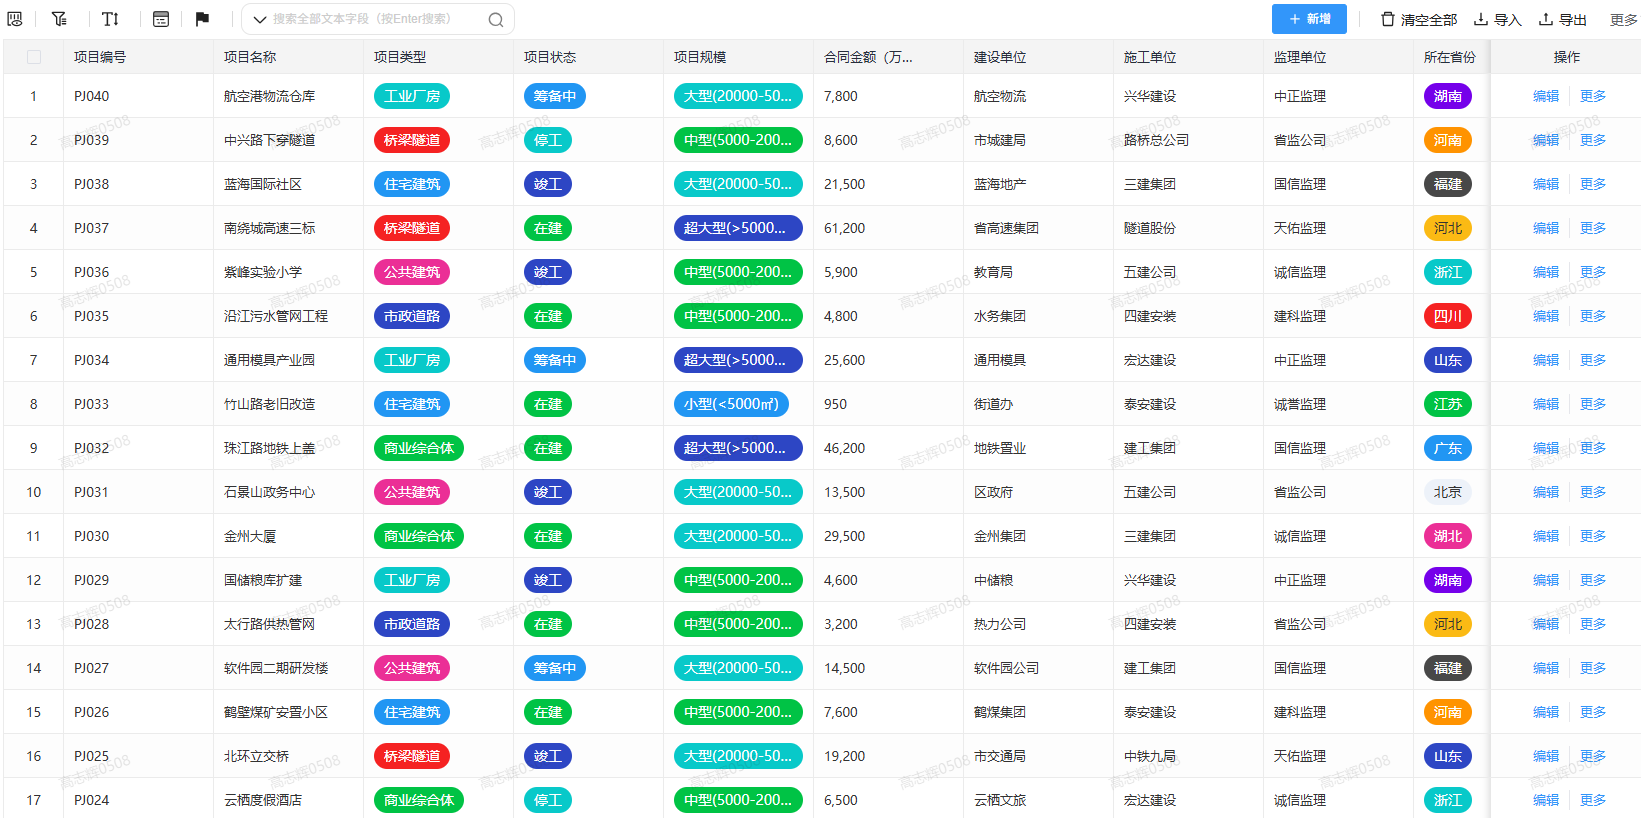The width and height of the screenshot is (1641, 818).
Task: Open 更多 actions for row PJ033
Action: [x=1593, y=404]
